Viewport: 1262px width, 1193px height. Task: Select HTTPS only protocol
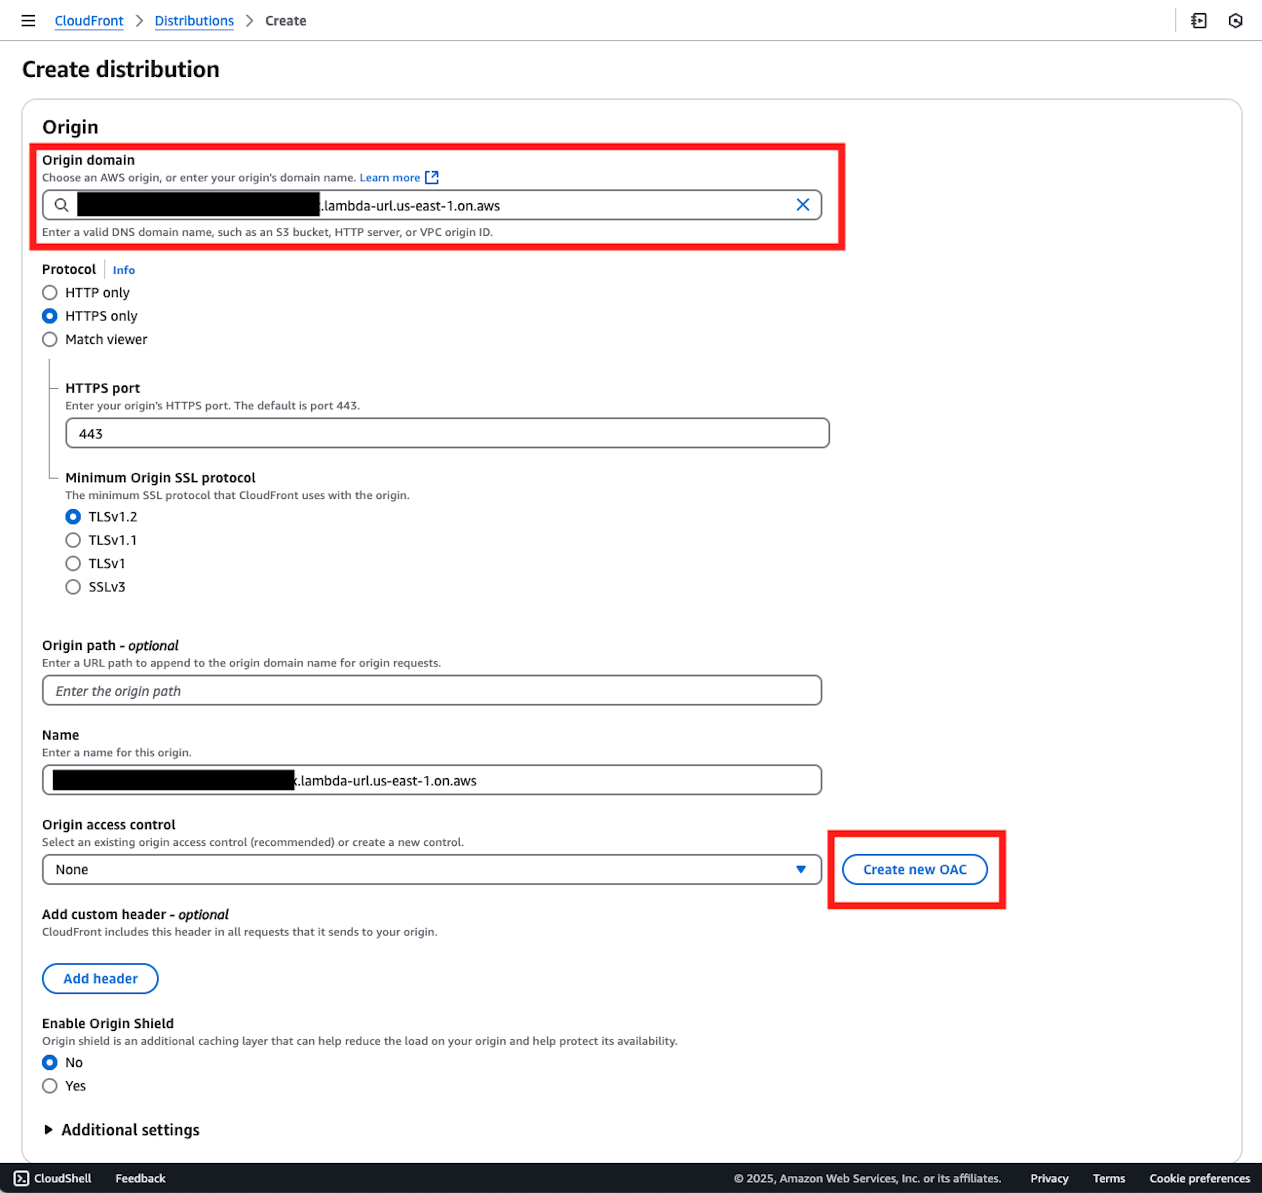(x=50, y=316)
